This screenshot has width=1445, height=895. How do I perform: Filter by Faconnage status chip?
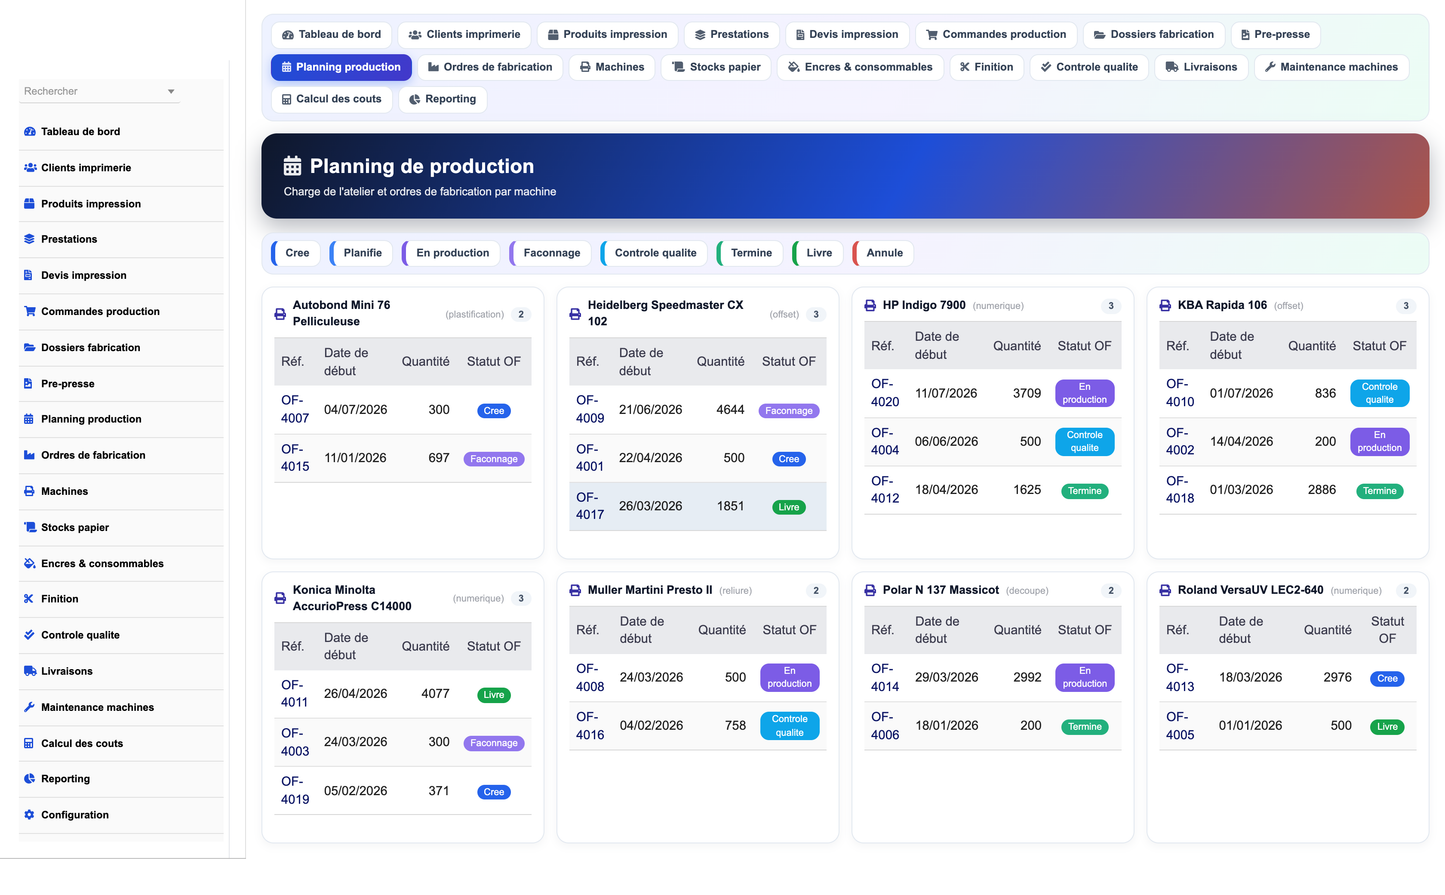point(550,253)
